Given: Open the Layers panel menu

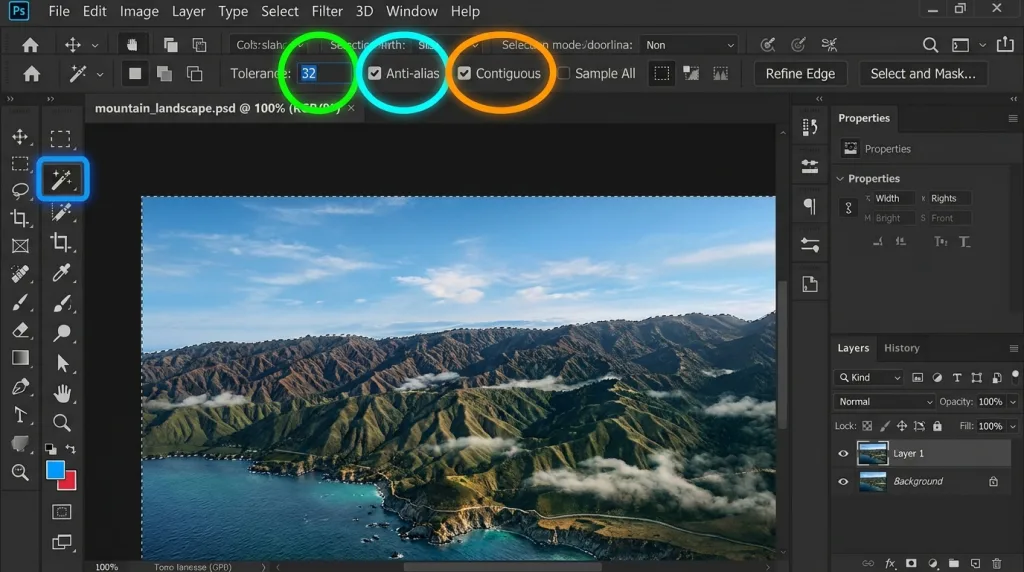Looking at the screenshot, I should coord(1014,349).
